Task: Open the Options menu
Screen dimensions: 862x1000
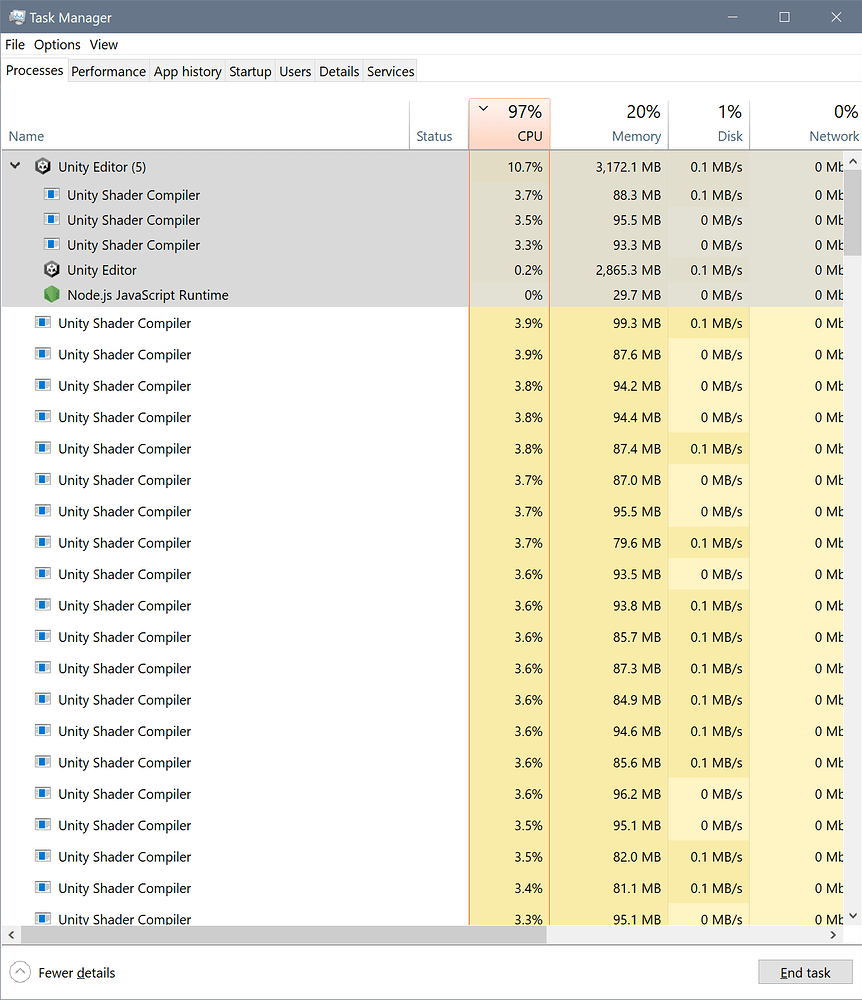Action: tap(57, 45)
